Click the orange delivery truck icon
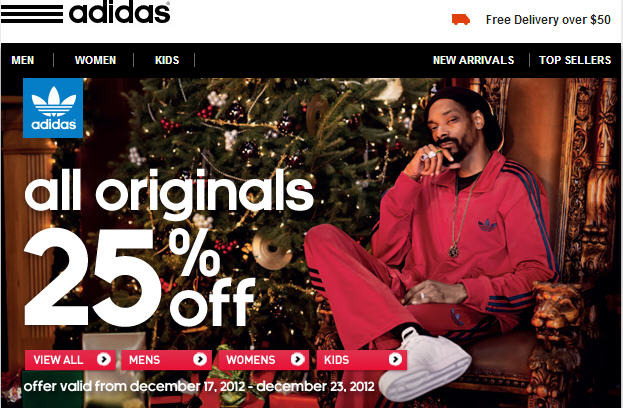623x408 pixels. (x=461, y=19)
